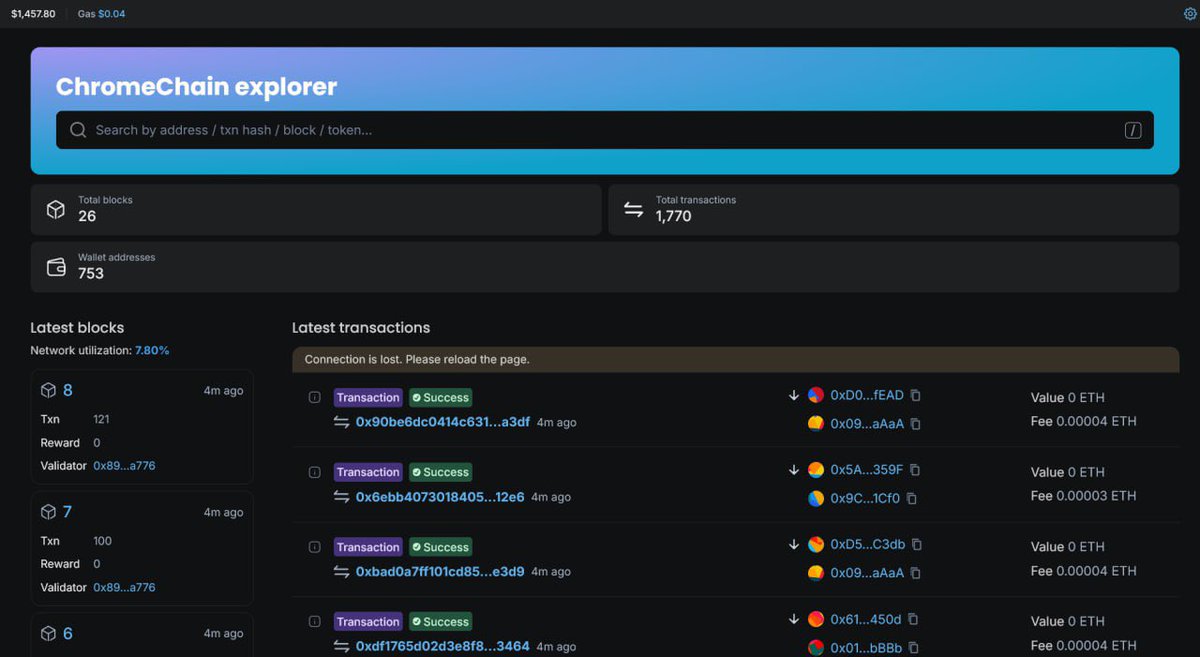The height and width of the screenshot is (657, 1200).
Task: Open validator 0x89...a776 of block 7
Action: point(124,588)
